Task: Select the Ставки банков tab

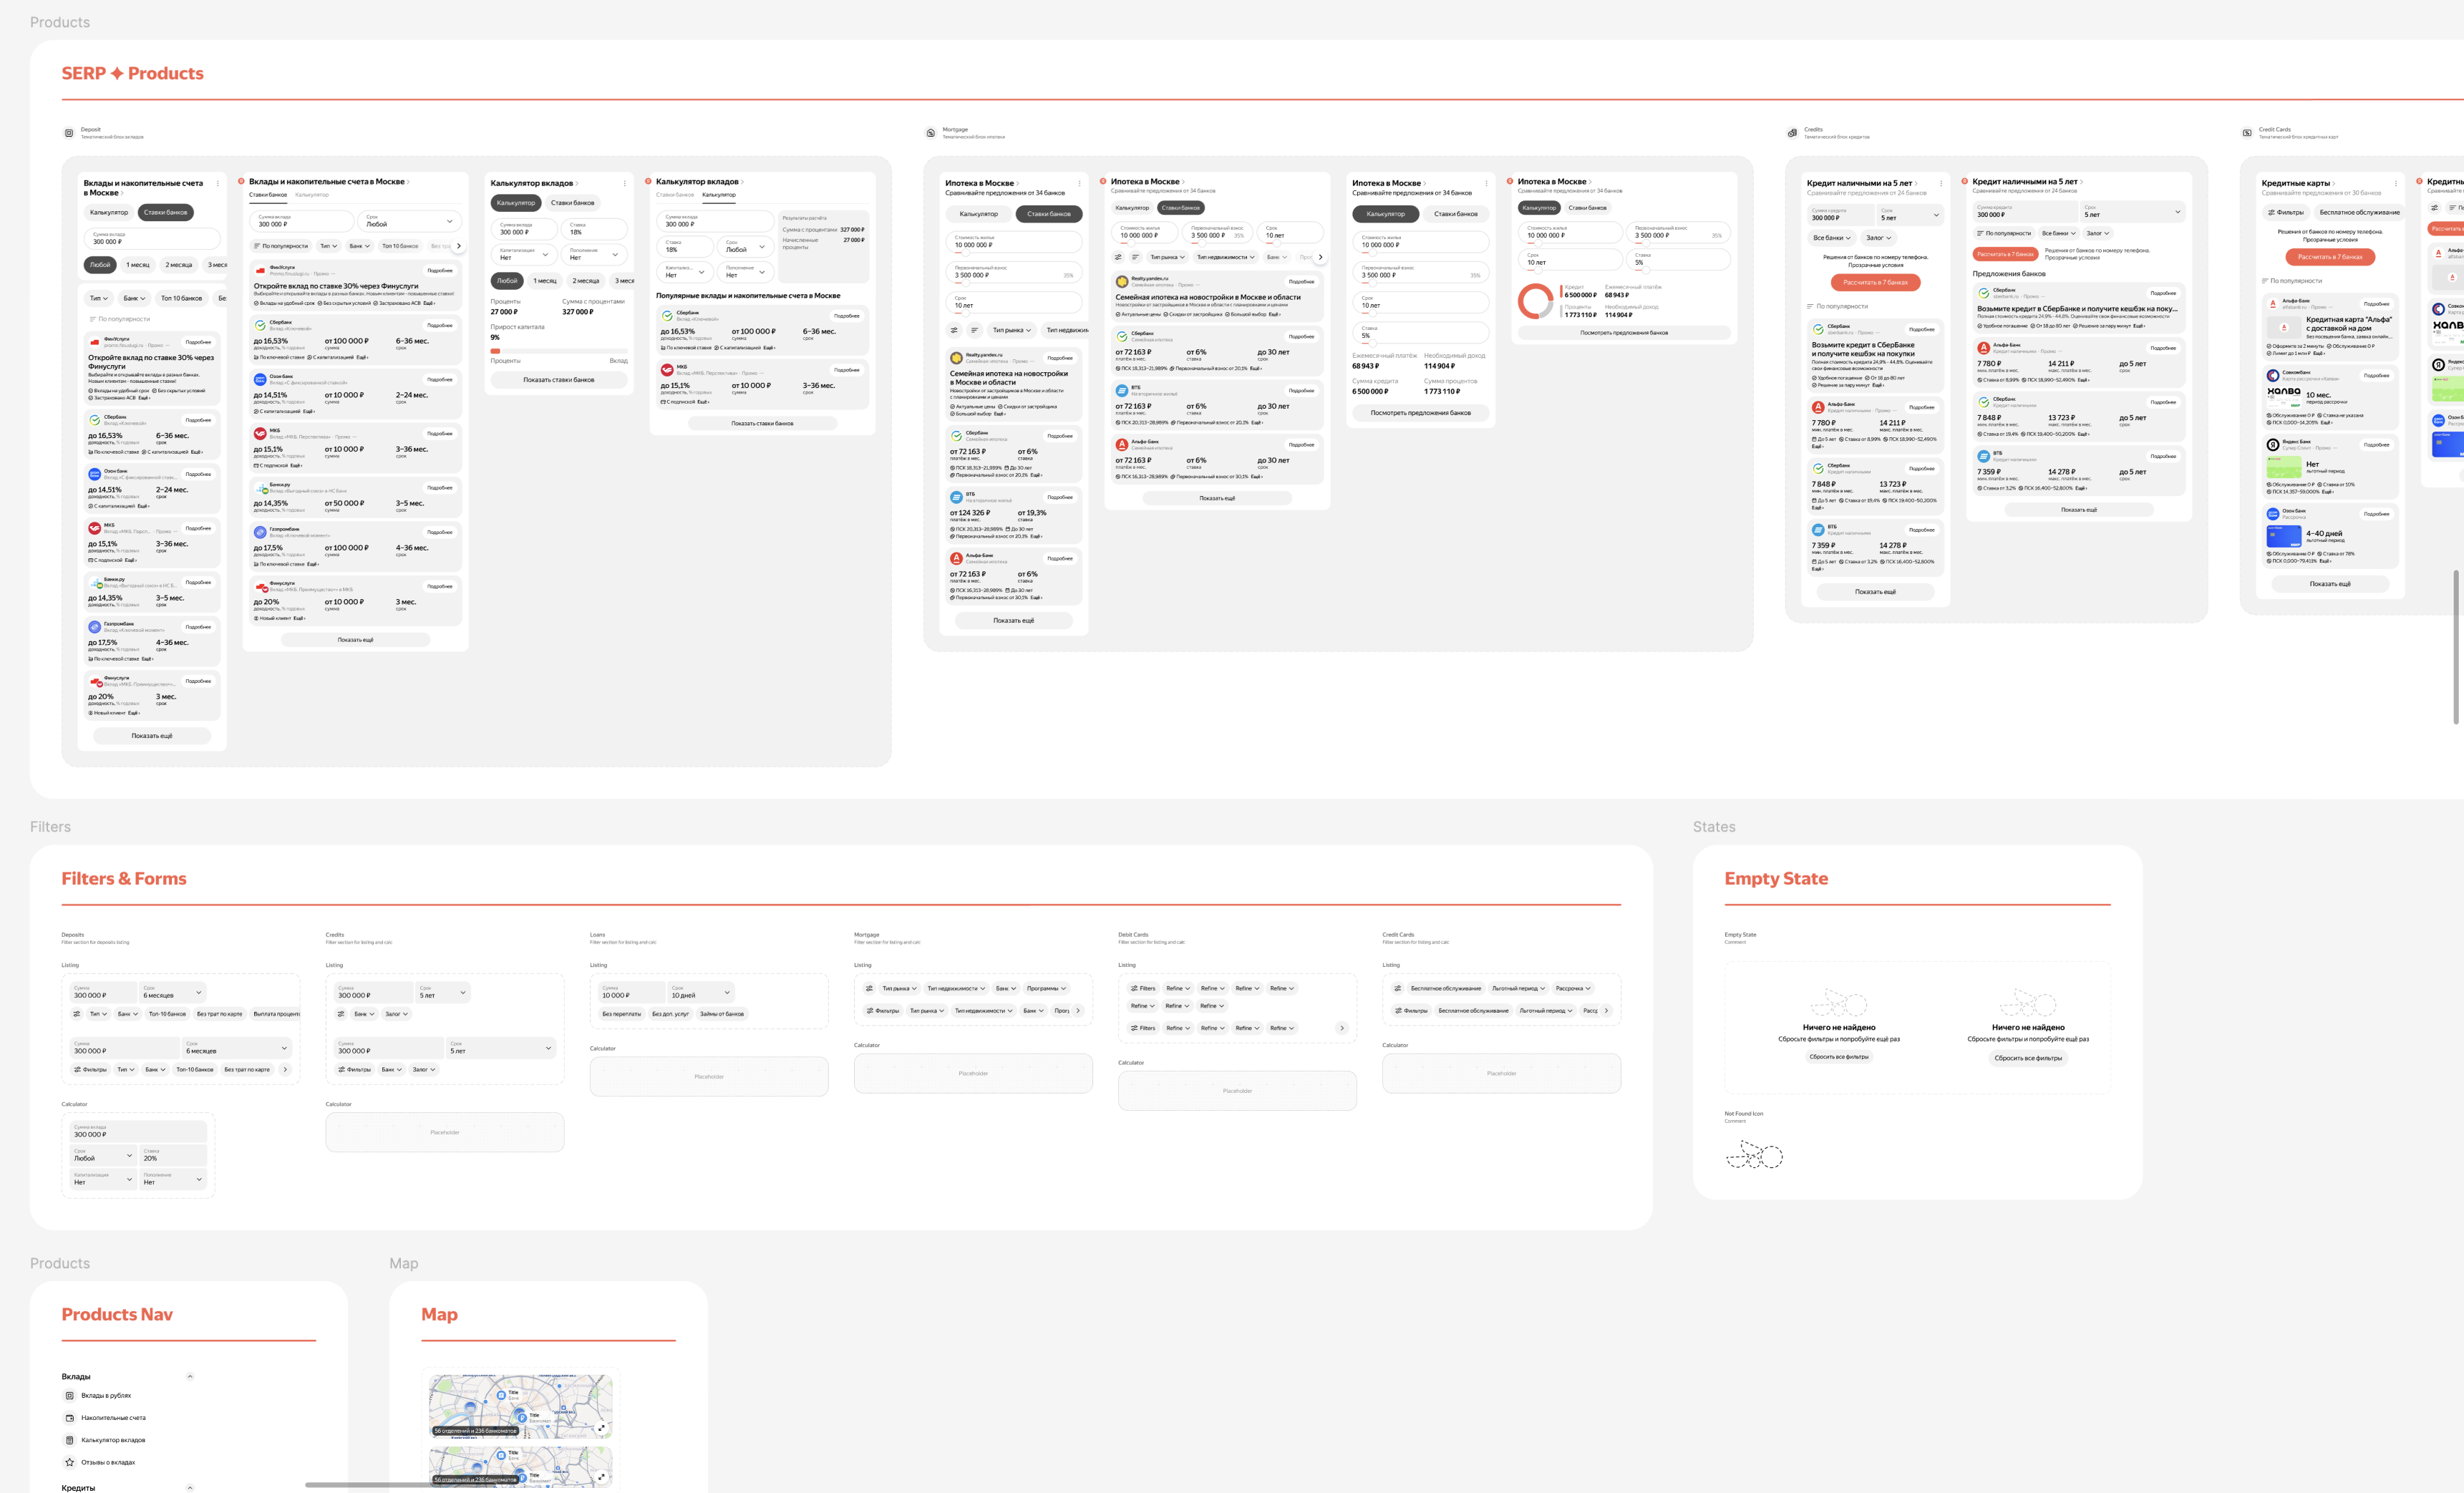Action: click(573, 203)
